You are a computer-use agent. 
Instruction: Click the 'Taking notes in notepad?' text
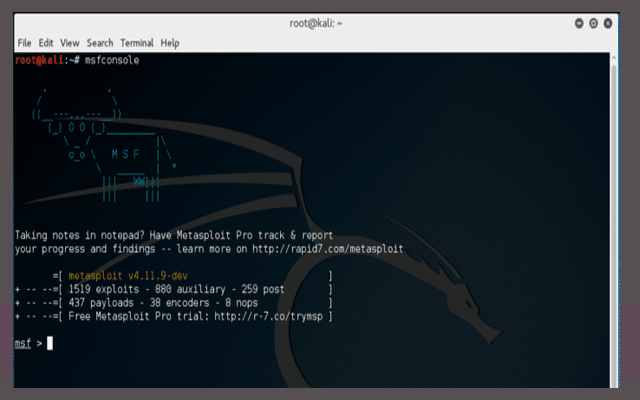tap(79, 236)
